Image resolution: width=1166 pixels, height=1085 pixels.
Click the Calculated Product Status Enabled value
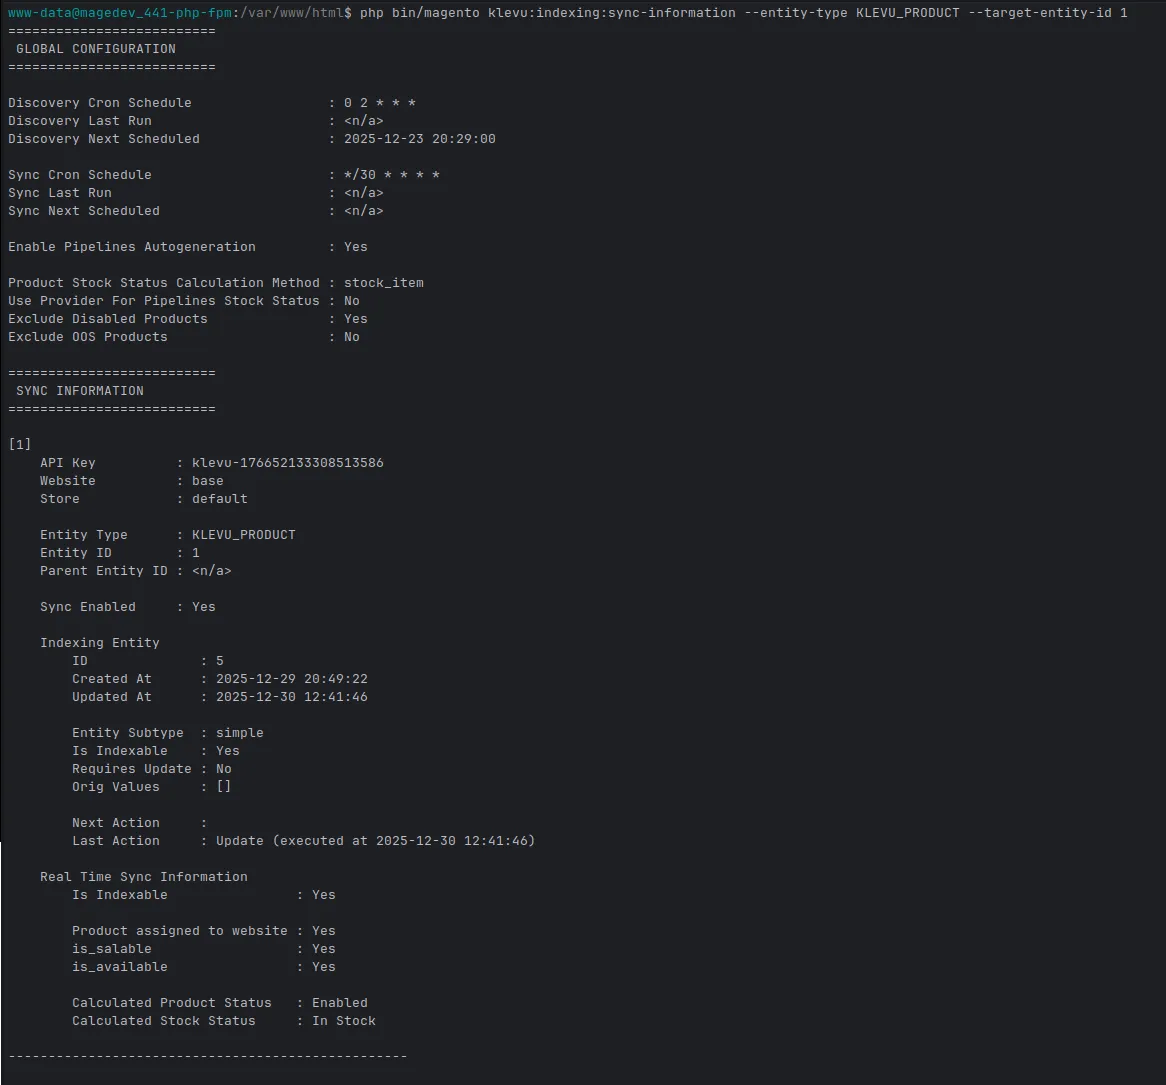(340, 1002)
